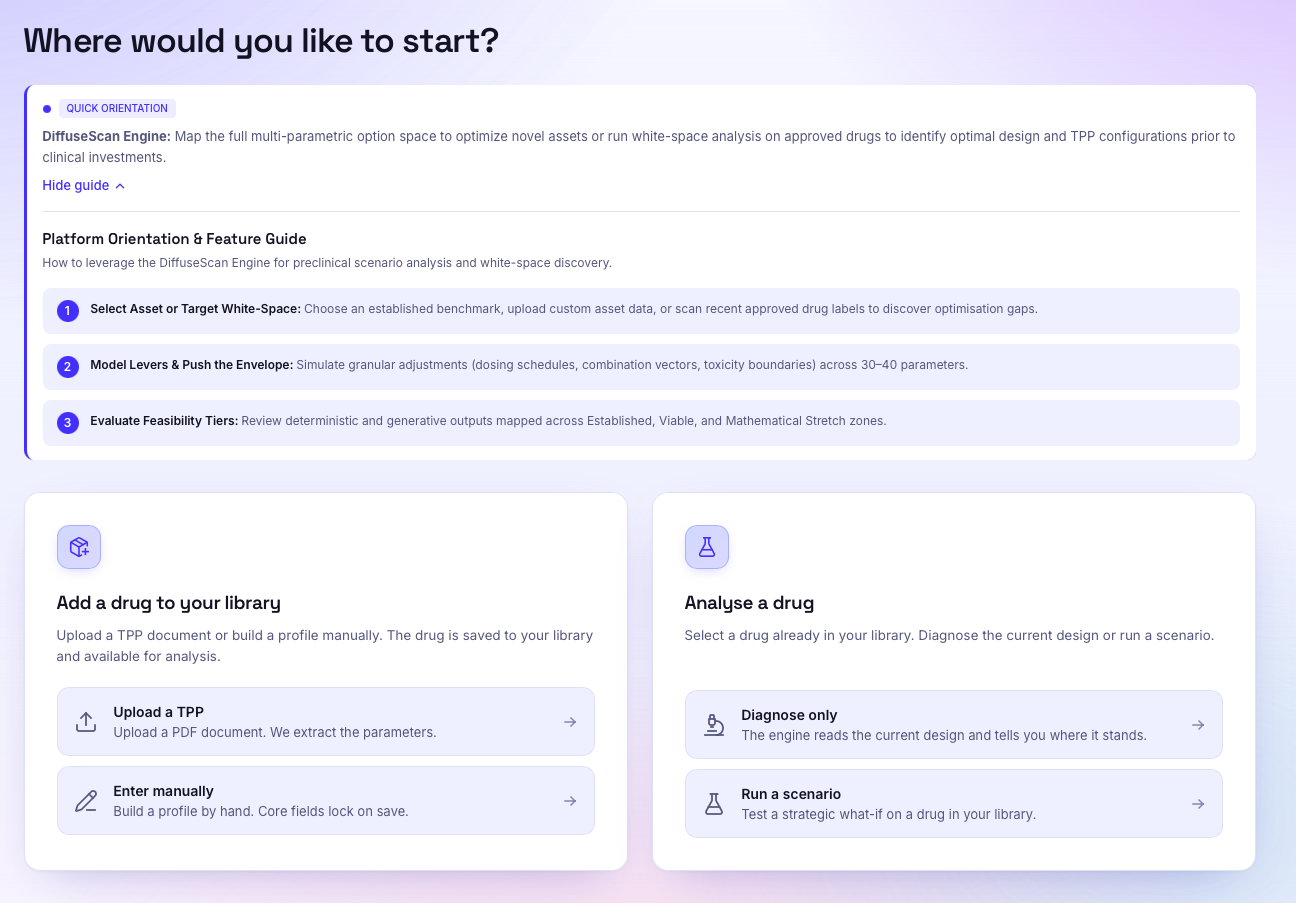The height and width of the screenshot is (903, 1296).
Task: Select step 2 Model Levers & Push the Envelope
Action: coord(641,367)
